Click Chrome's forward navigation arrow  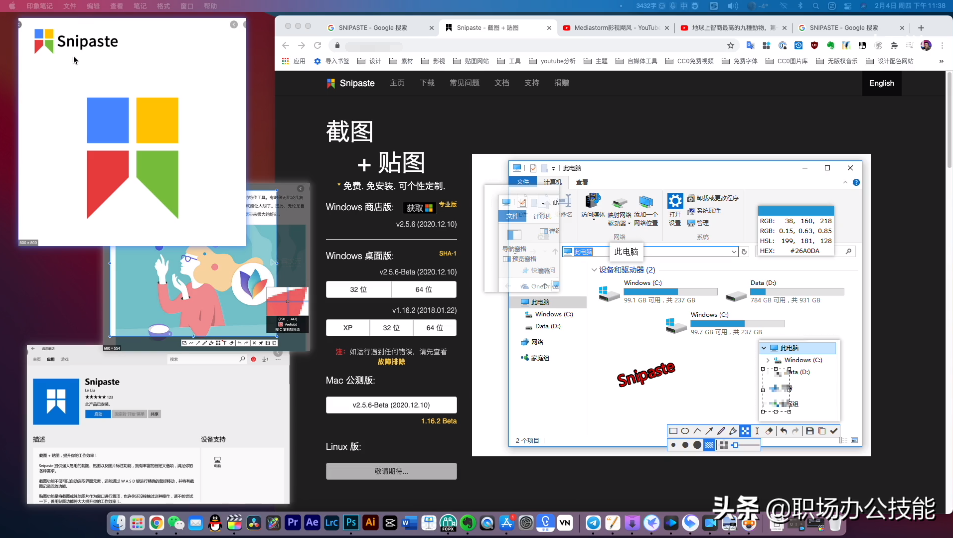[301, 46]
